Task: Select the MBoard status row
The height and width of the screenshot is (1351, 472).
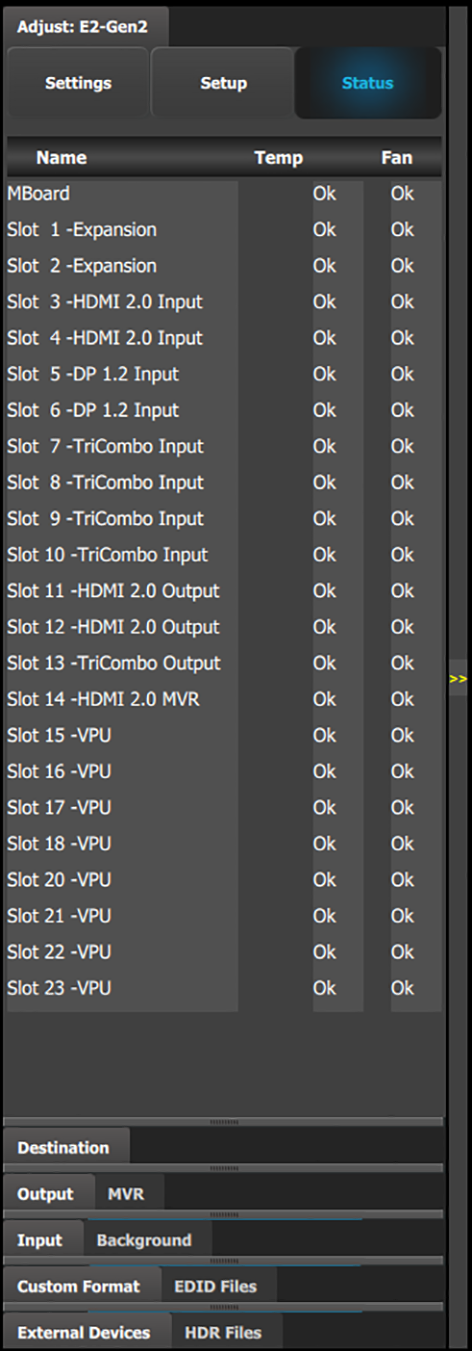Action: pyautogui.click(x=223, y=194)
